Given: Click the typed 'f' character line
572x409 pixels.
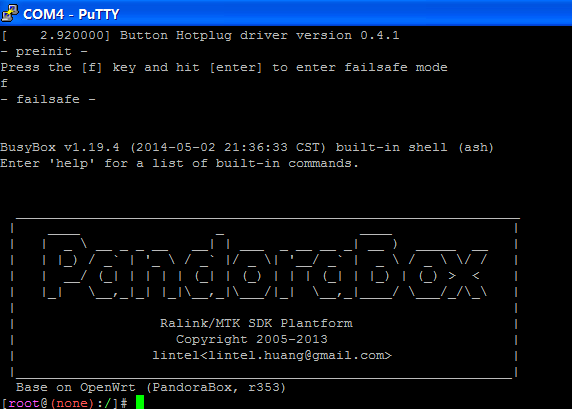Looking at the screenshot, I should [x=4, y=83].
